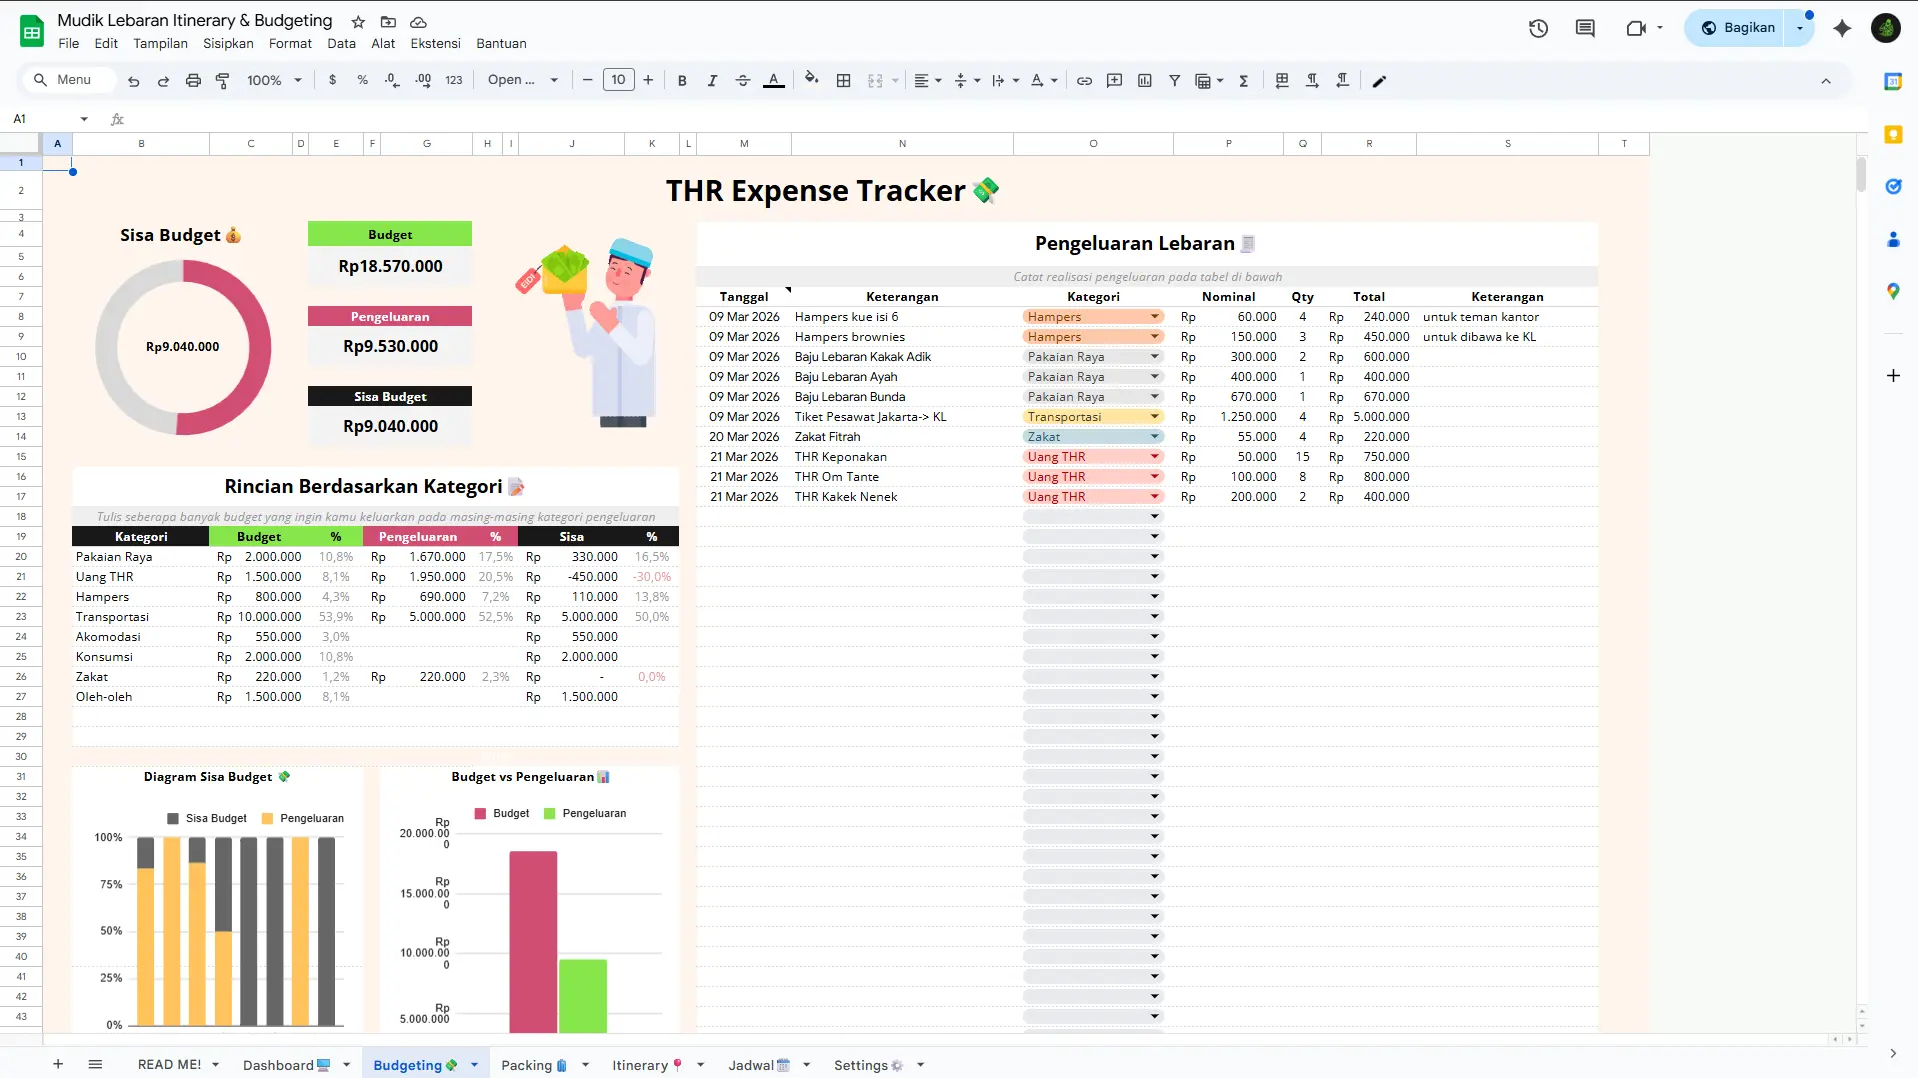Expand the font size zoom dropdown at 100%

click(297, 80)
